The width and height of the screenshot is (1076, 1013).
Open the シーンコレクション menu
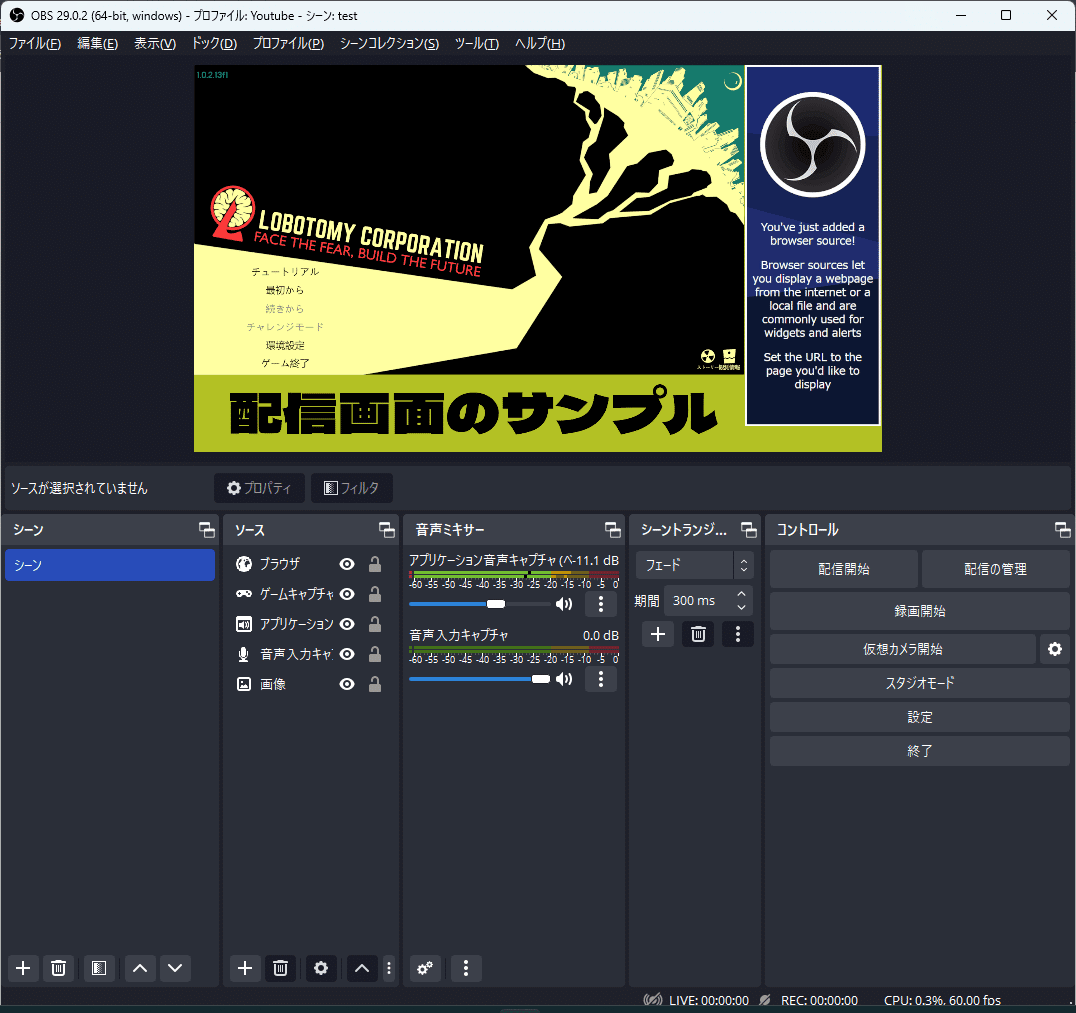pos(389,43)
